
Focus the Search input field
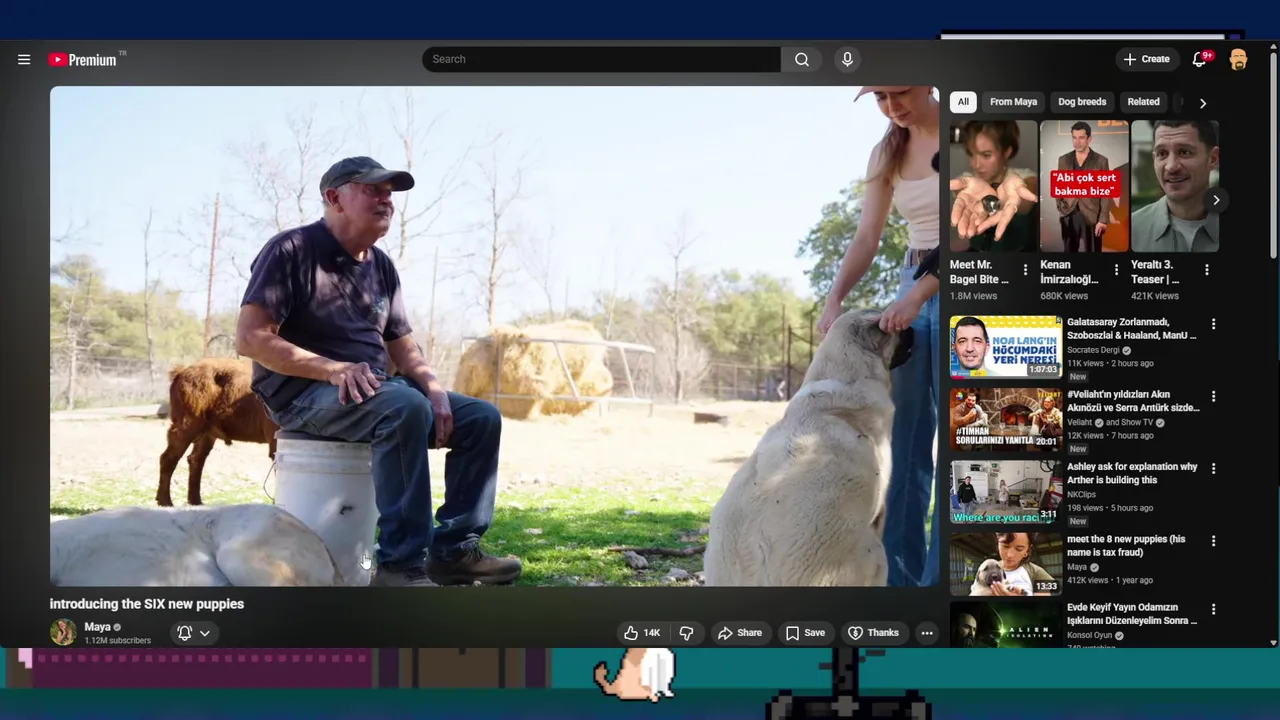coord(601,59)
